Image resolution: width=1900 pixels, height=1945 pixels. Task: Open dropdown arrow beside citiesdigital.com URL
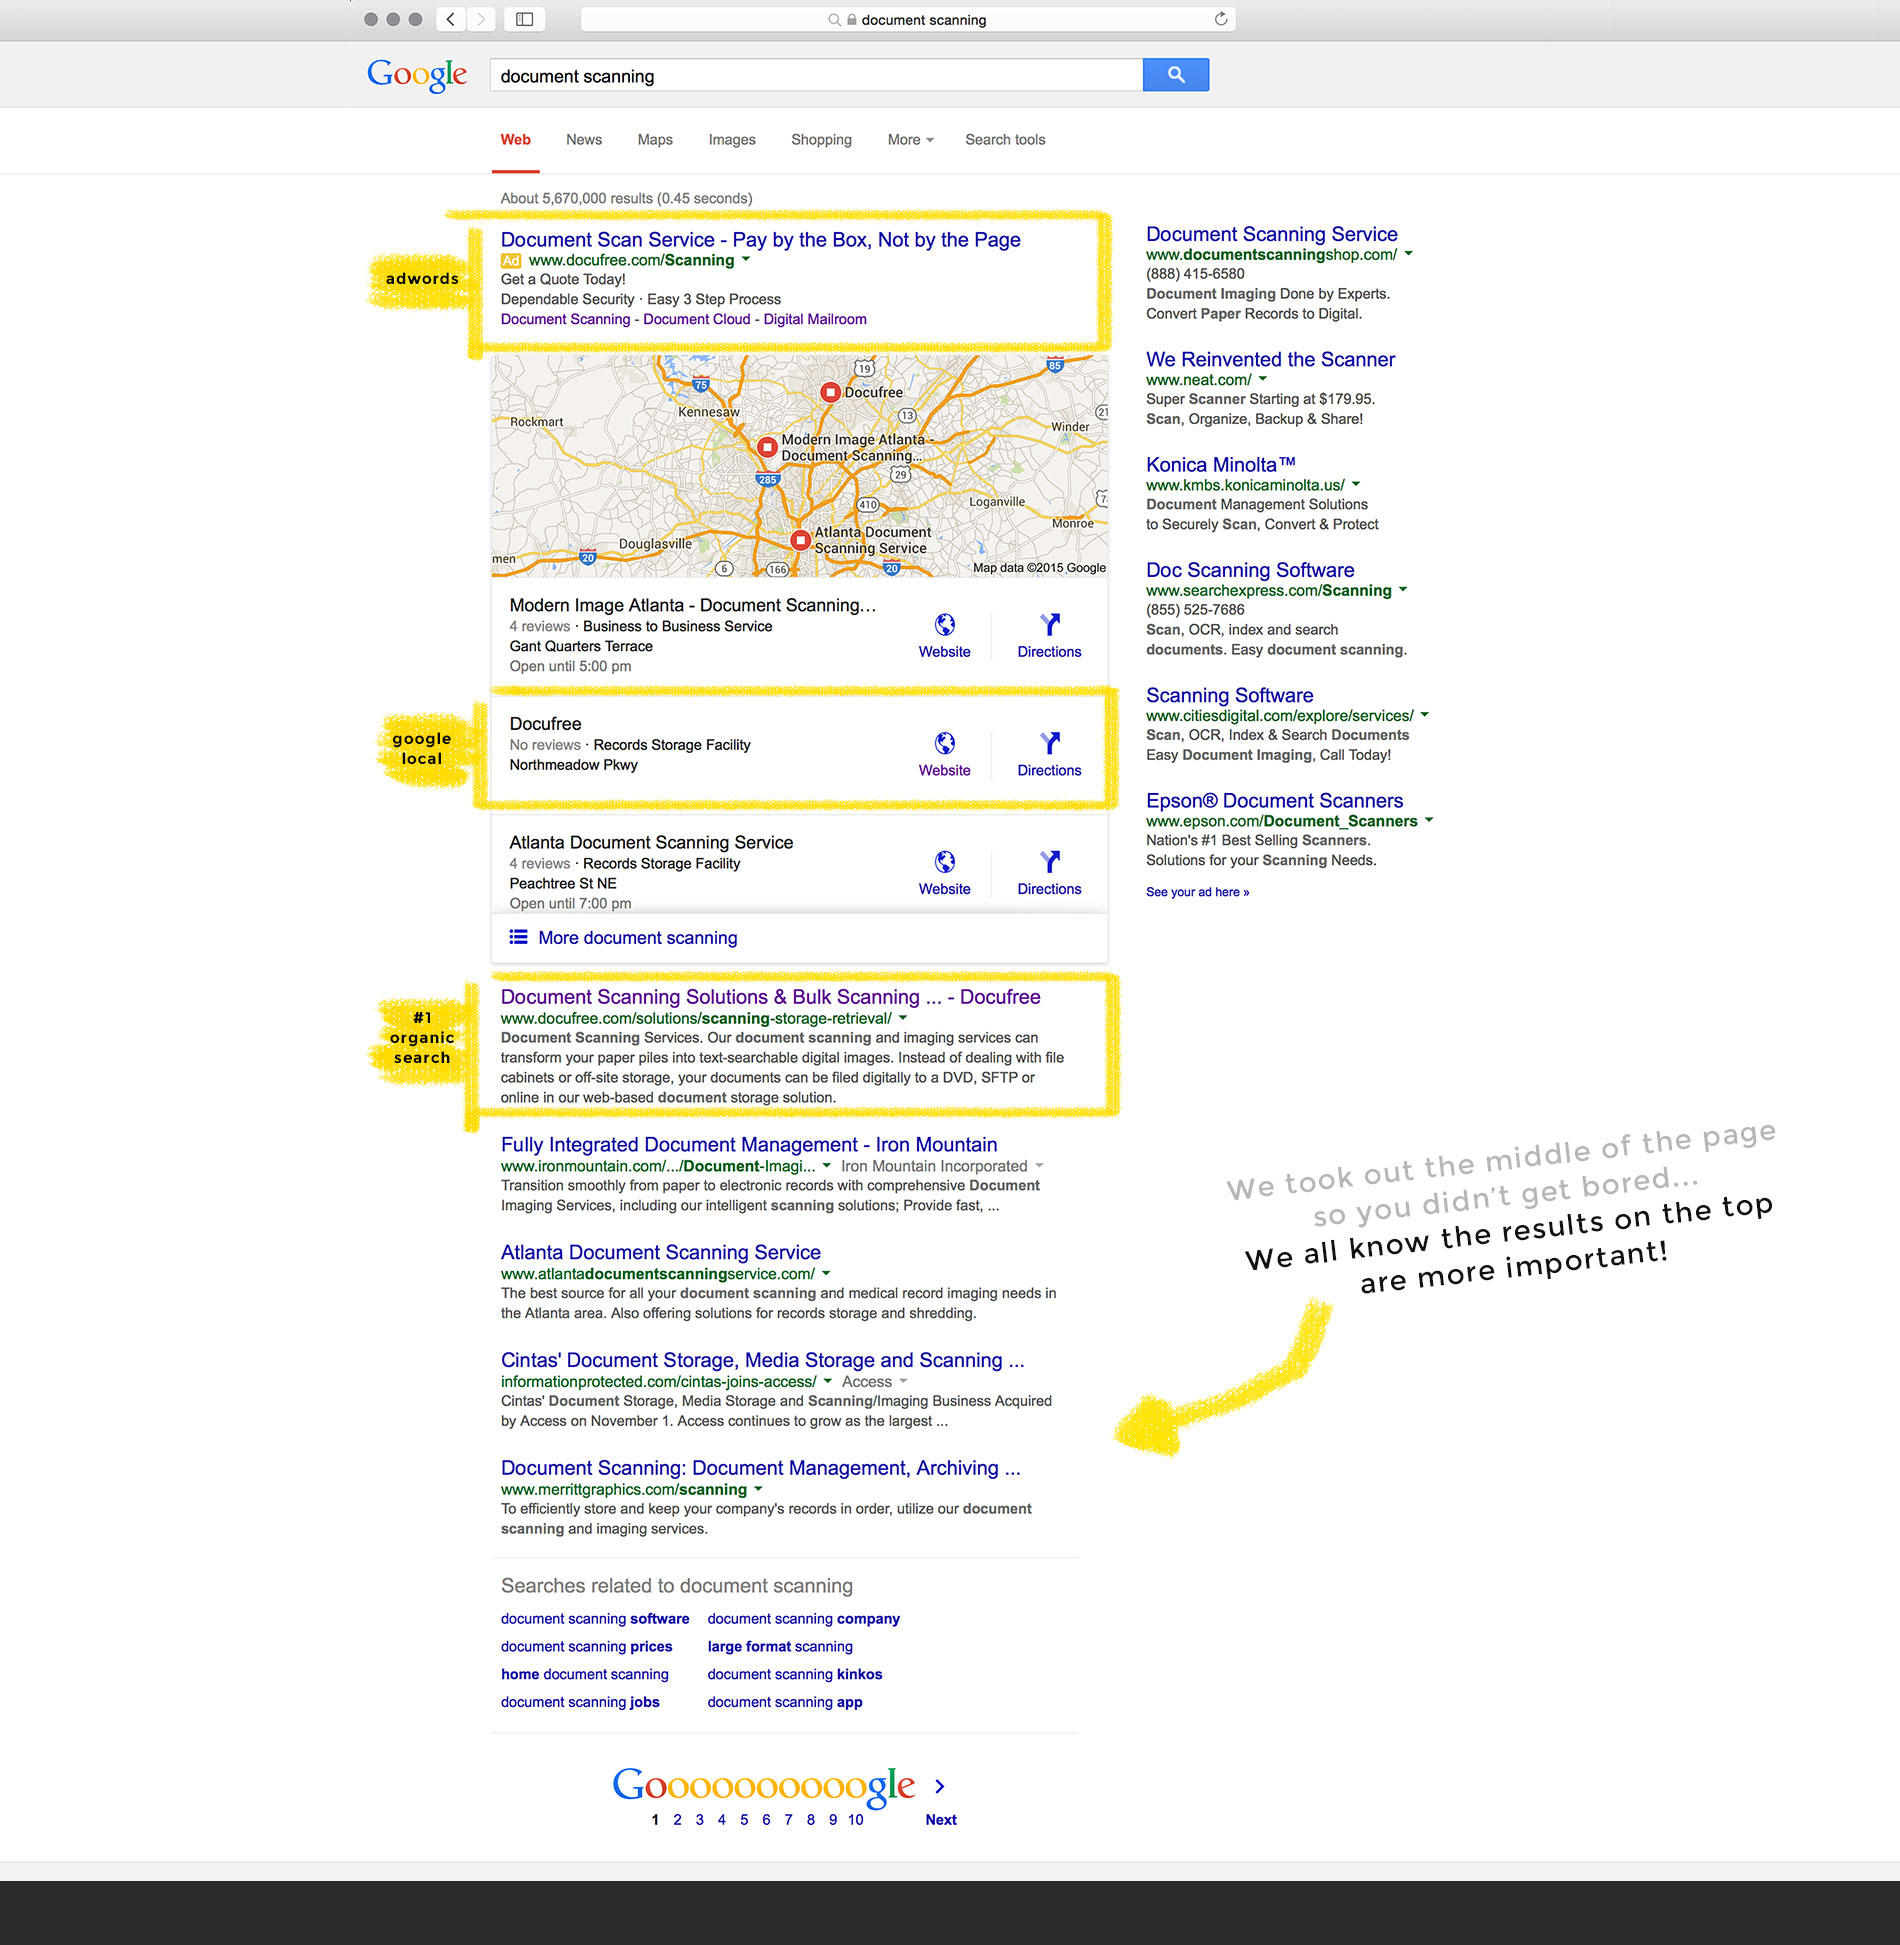click(1425, 714)
